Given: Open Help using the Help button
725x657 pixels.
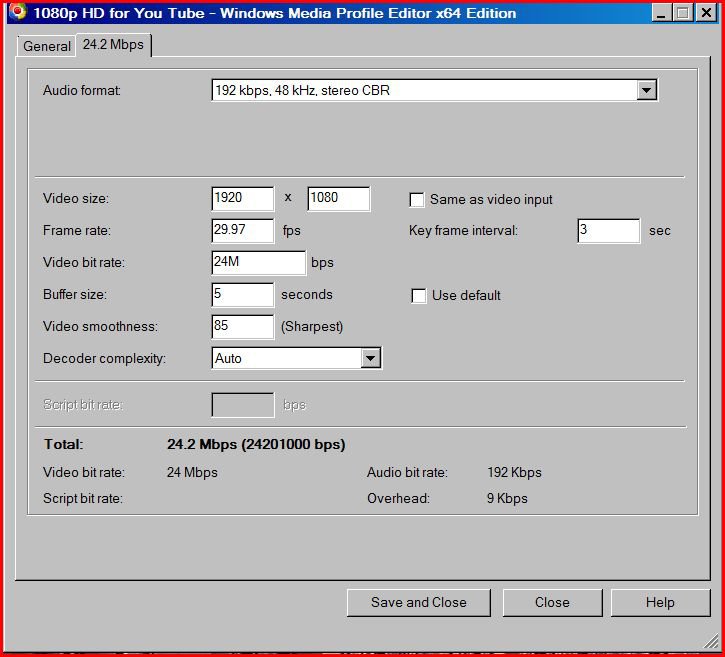Looking at the screenshot, I should (659, 602).
